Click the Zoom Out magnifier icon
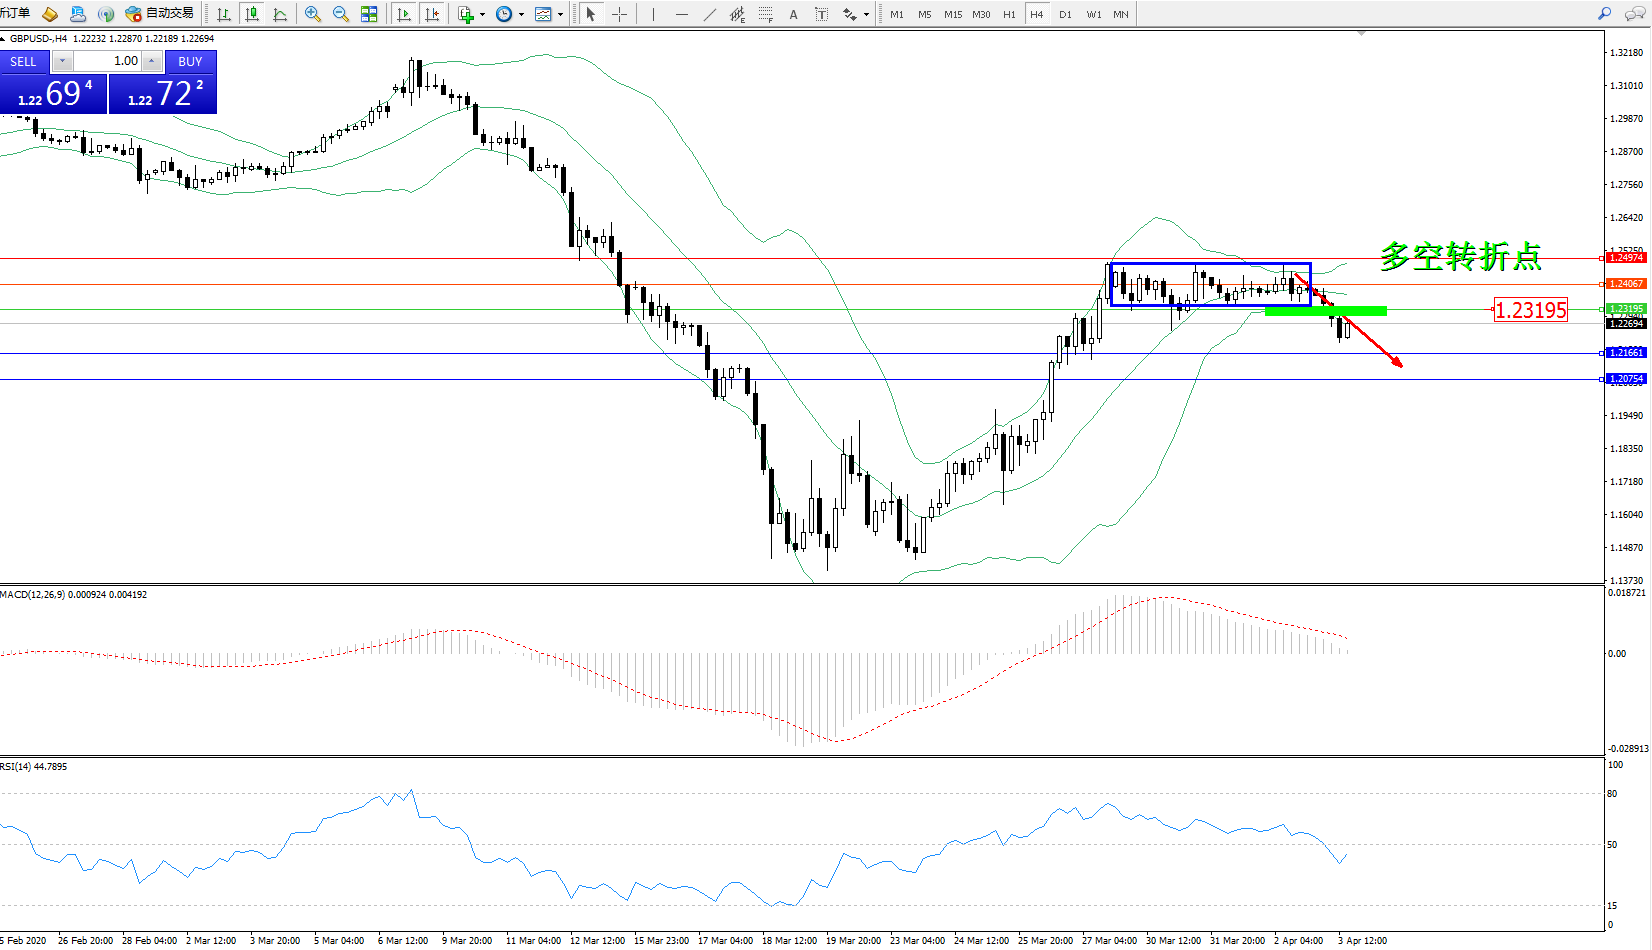Screen dimensions: 1652x950 pos(341,14)
